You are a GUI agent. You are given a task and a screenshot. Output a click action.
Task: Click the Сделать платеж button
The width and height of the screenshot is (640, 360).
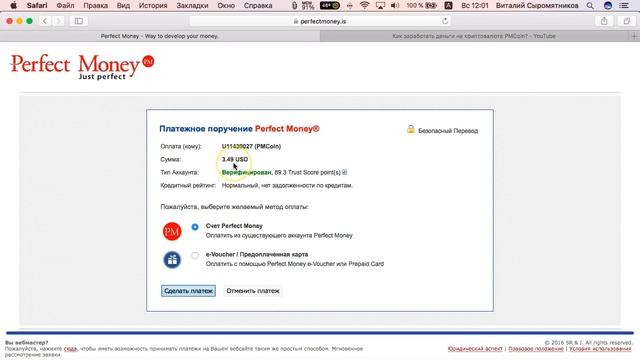pos(188,291)
